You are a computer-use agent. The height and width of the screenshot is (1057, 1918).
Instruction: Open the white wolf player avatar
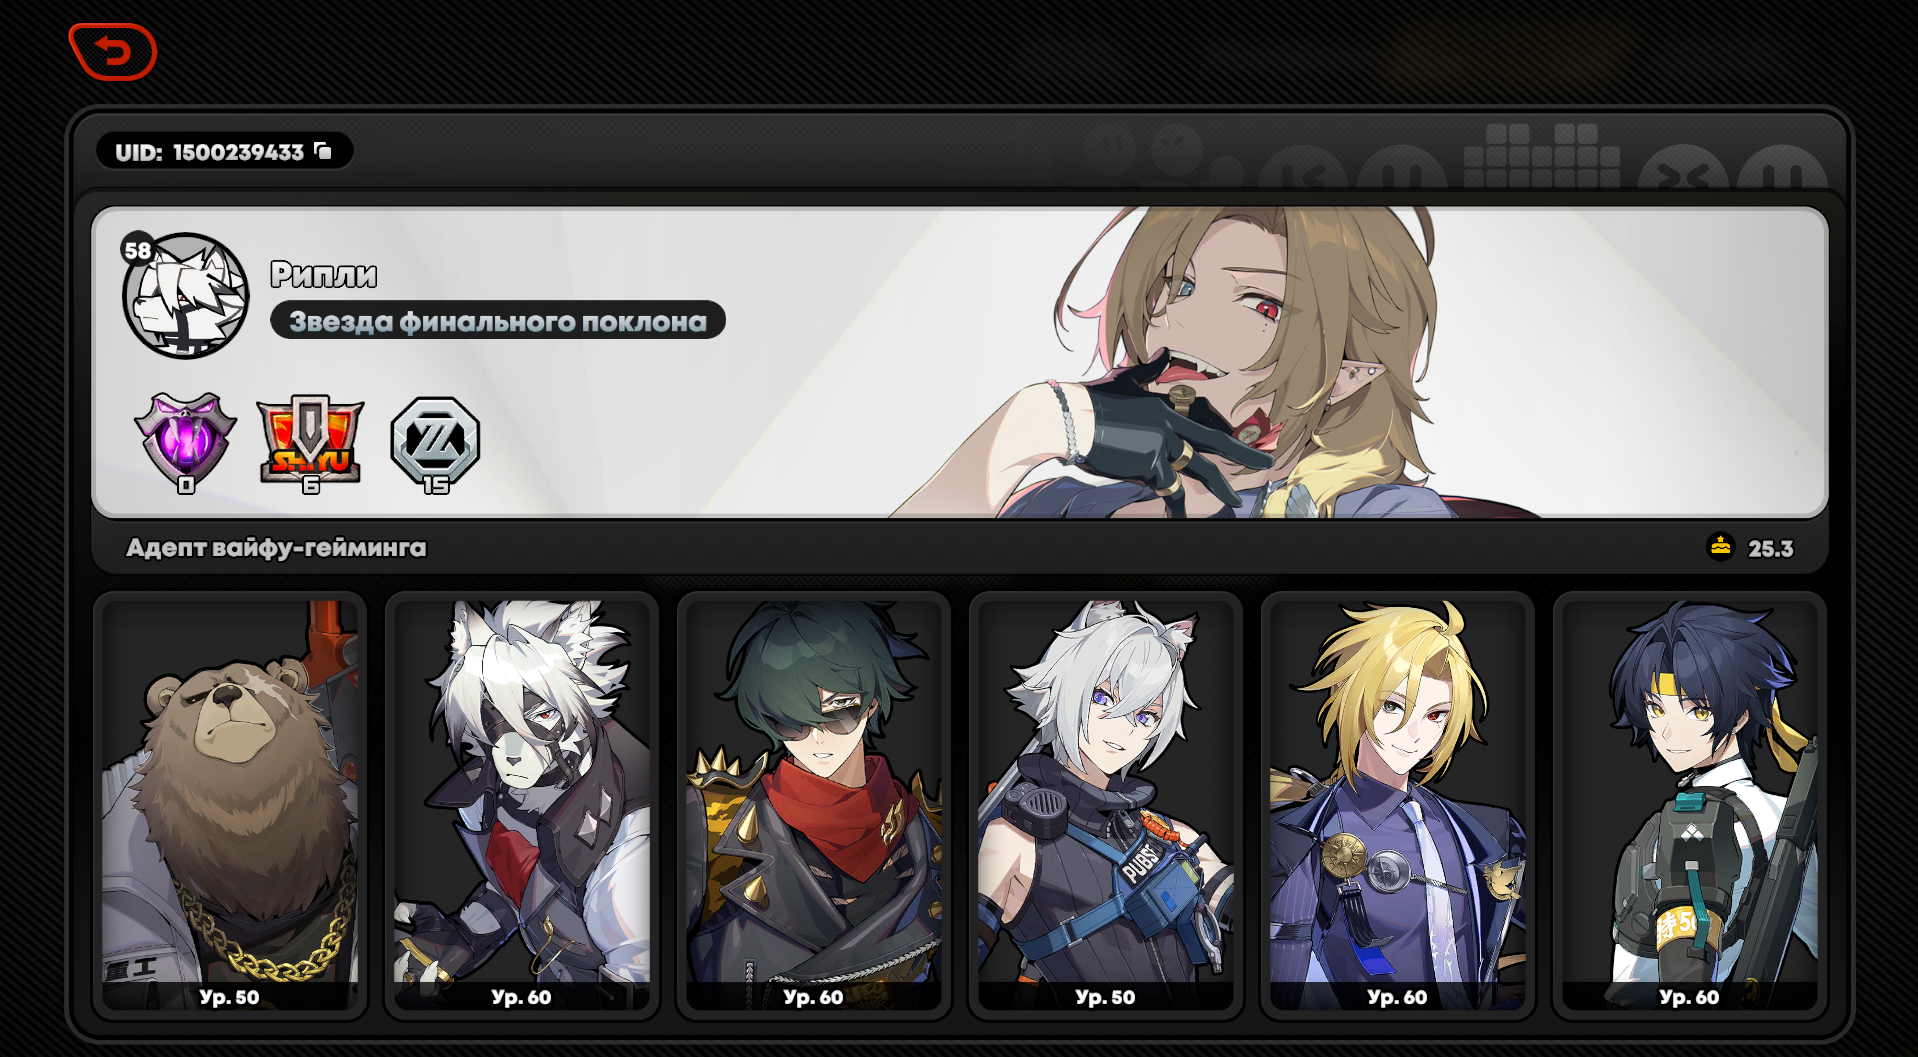point(186,296)
